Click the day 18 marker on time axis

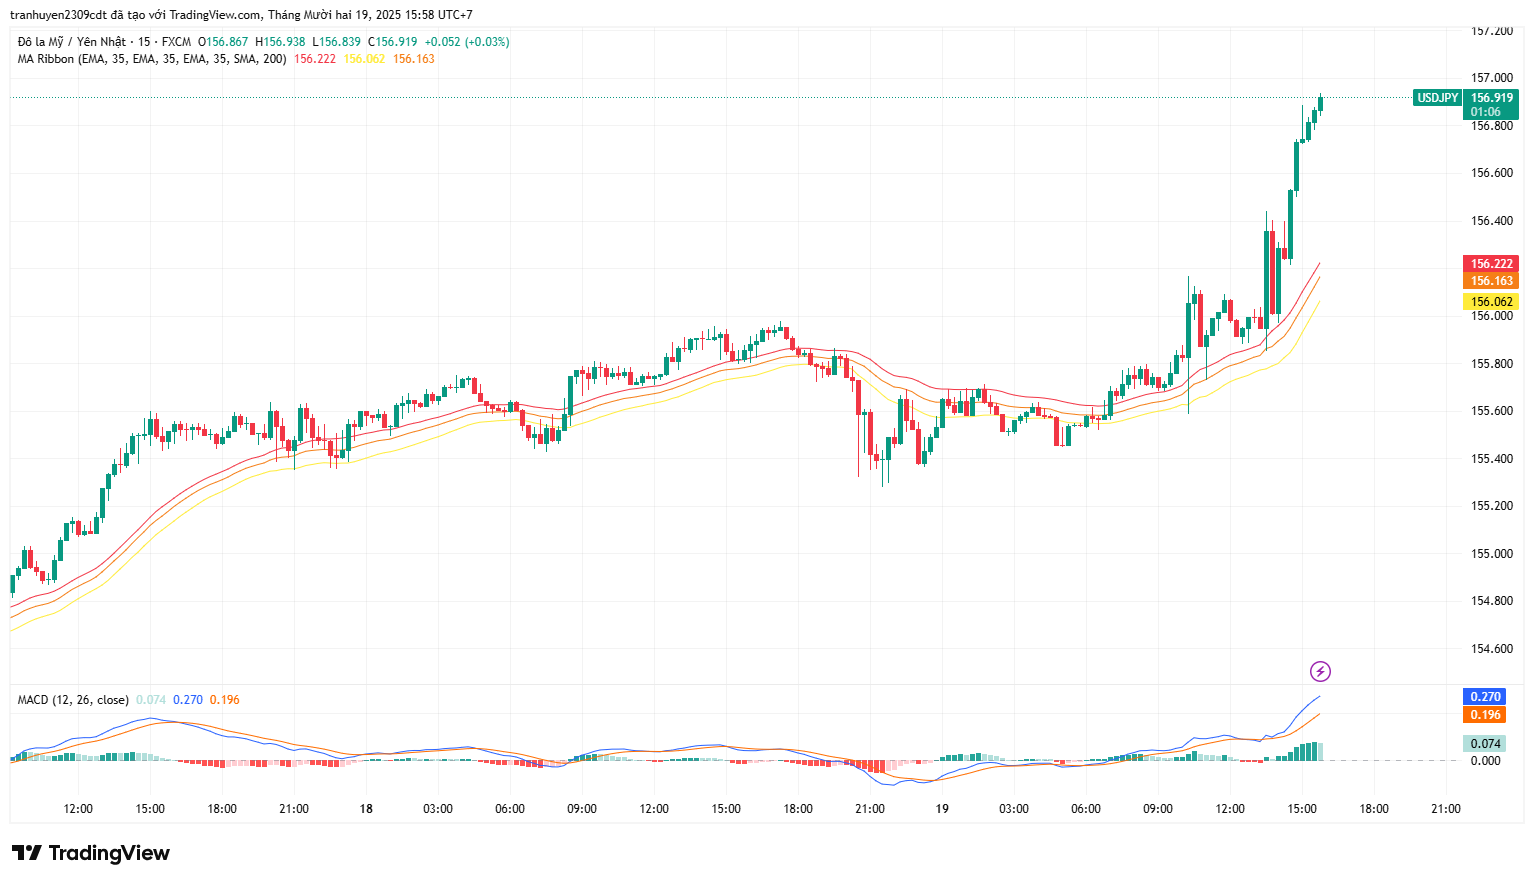pos(366,809)
